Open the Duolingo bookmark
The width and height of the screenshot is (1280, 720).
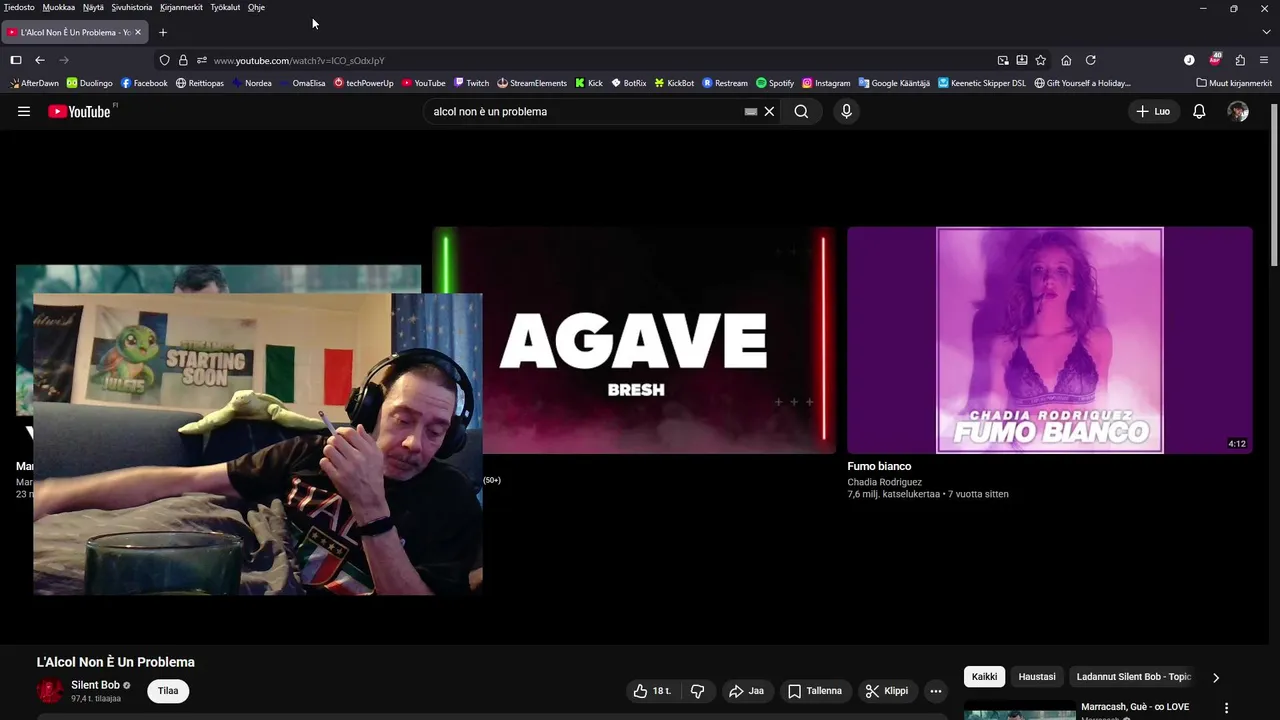(x=90, y=83)
